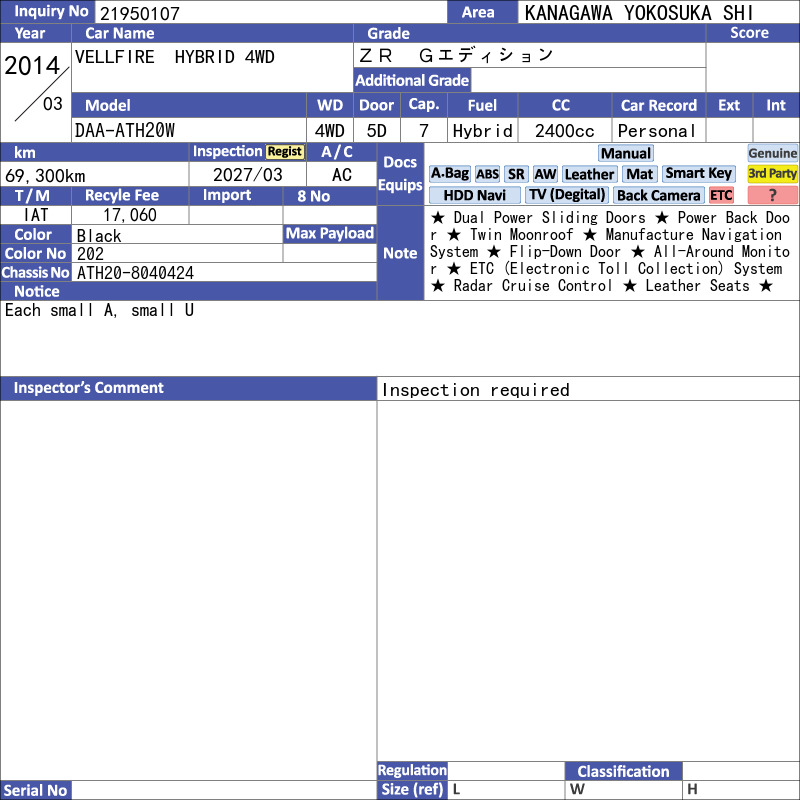
Task: Click color number 202
Action: click(x=90, y=254)
